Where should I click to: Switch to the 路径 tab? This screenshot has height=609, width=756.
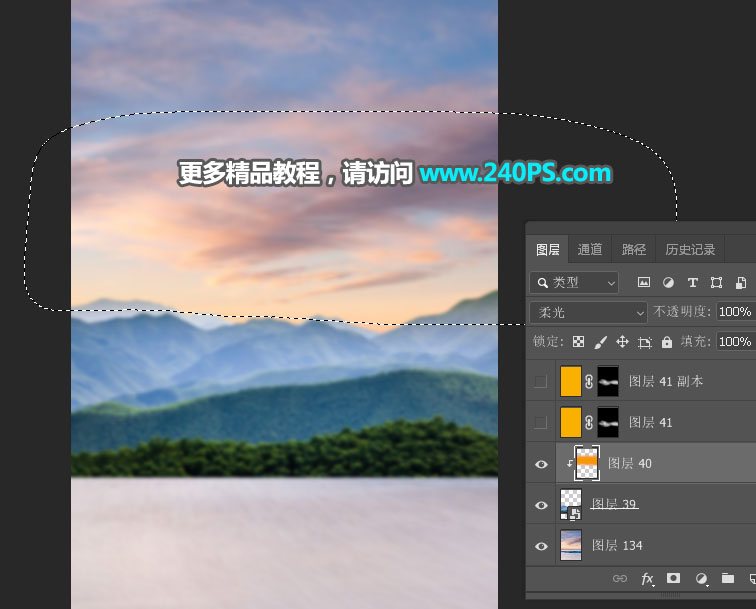(x=634, y=249)
